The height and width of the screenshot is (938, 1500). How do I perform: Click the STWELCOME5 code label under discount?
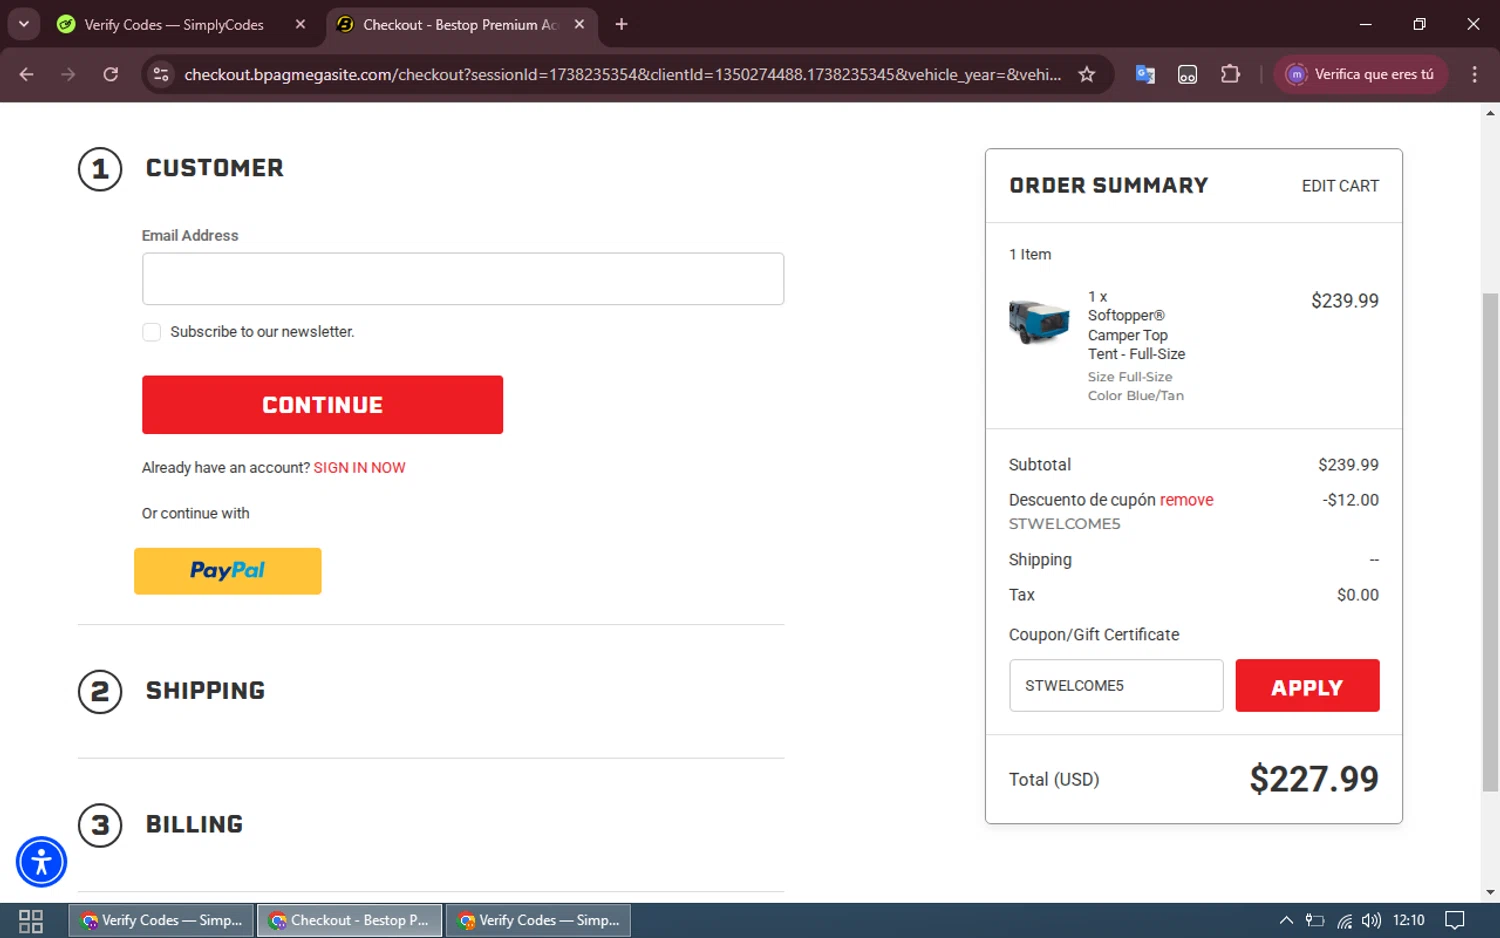1064,524
